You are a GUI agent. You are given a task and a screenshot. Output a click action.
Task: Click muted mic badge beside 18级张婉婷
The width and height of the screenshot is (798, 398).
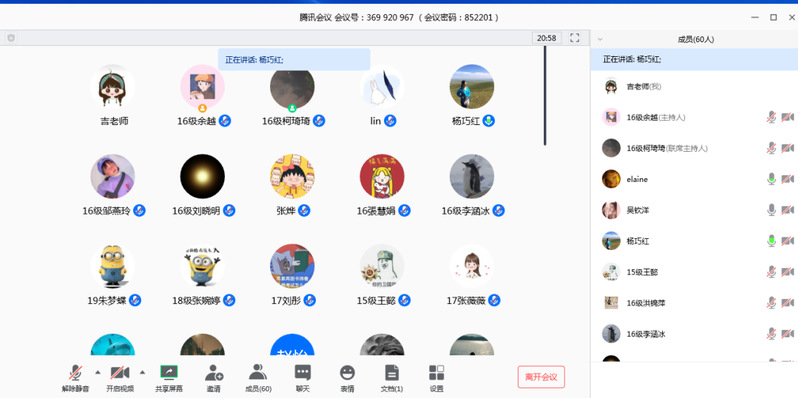click(229, 300)
